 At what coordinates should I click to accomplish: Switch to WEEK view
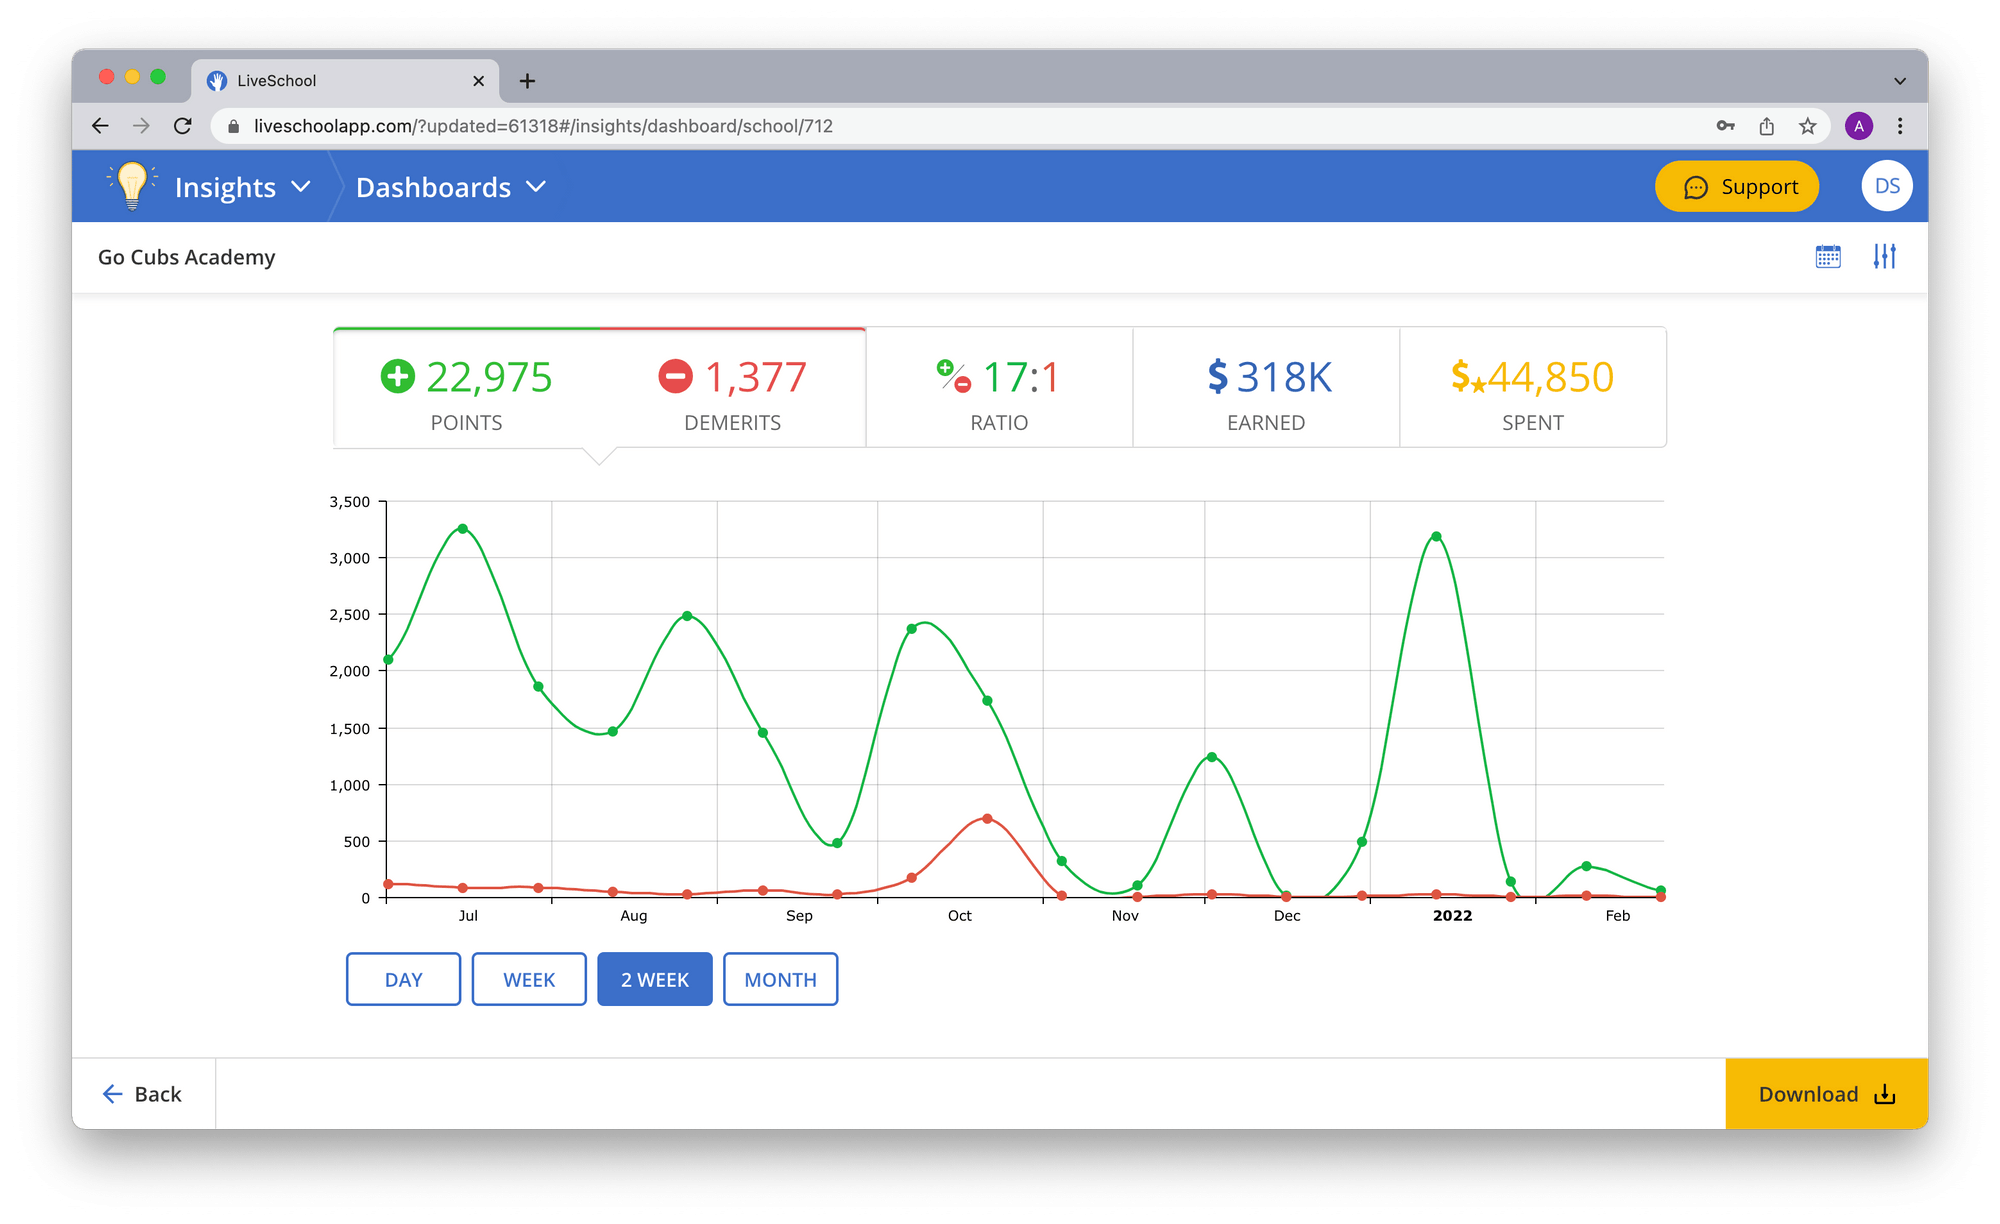pyautogui.click(x=528, y=979)
